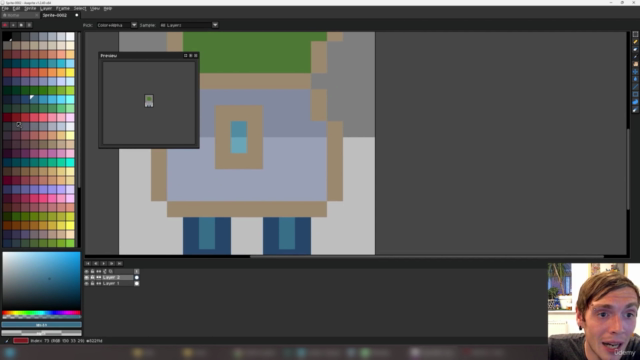This screenshot has width=640, height=360.
Task: Toggle visibility of Layer 1
Action: coord(86,283)
